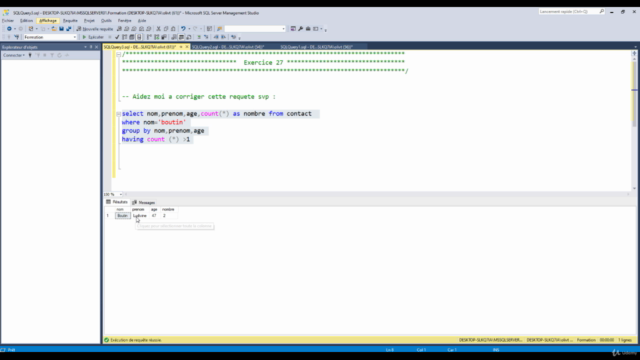
Task: Open the Affichage menu
Action: 48,20
